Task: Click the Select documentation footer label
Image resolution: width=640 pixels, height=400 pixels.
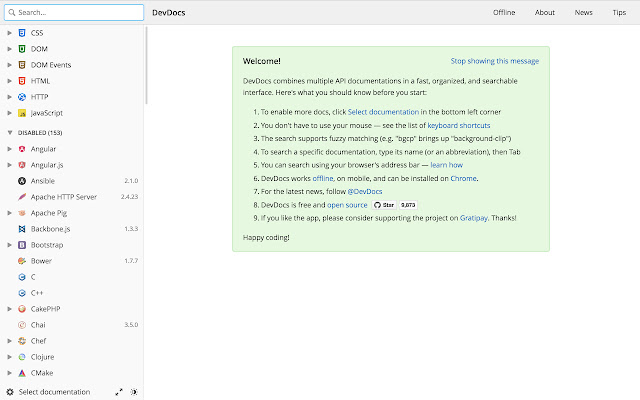Action: coord(54,392)
